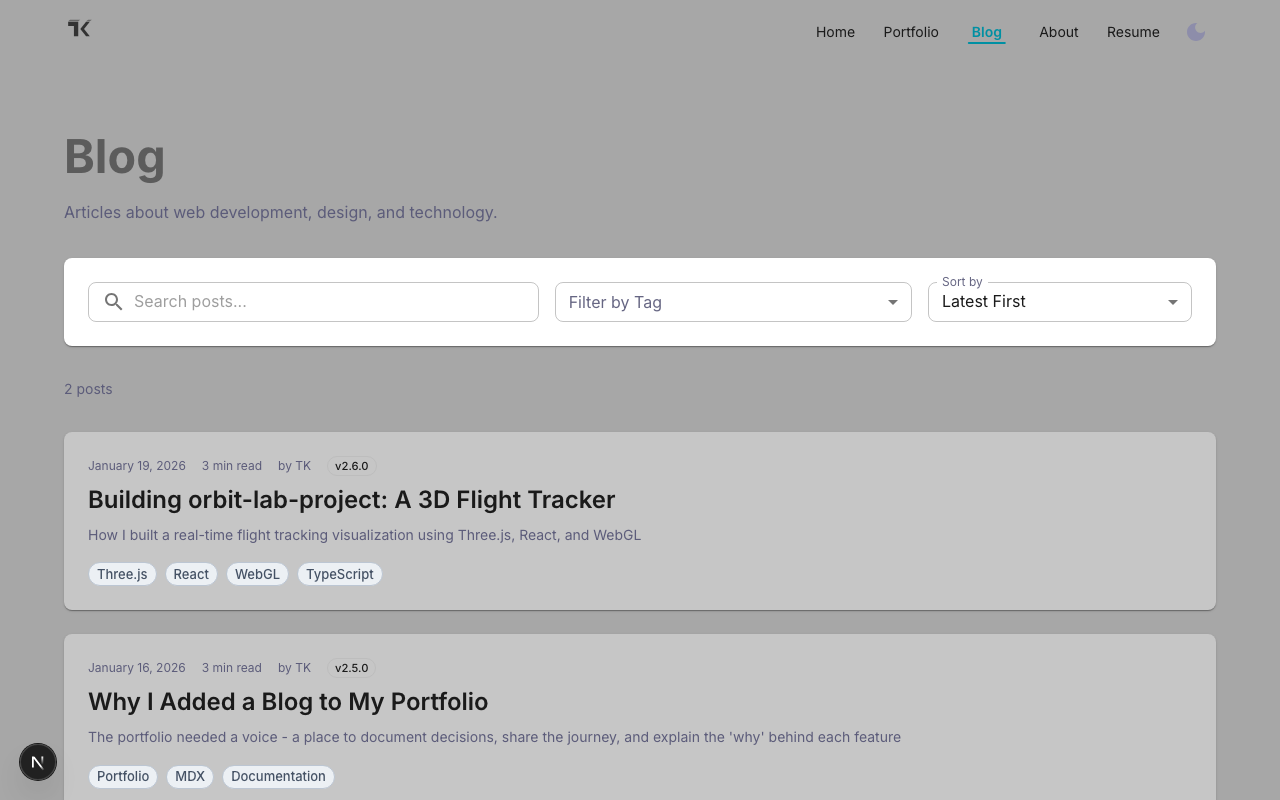Click the TypeScript tag chip

coord(339,574)
